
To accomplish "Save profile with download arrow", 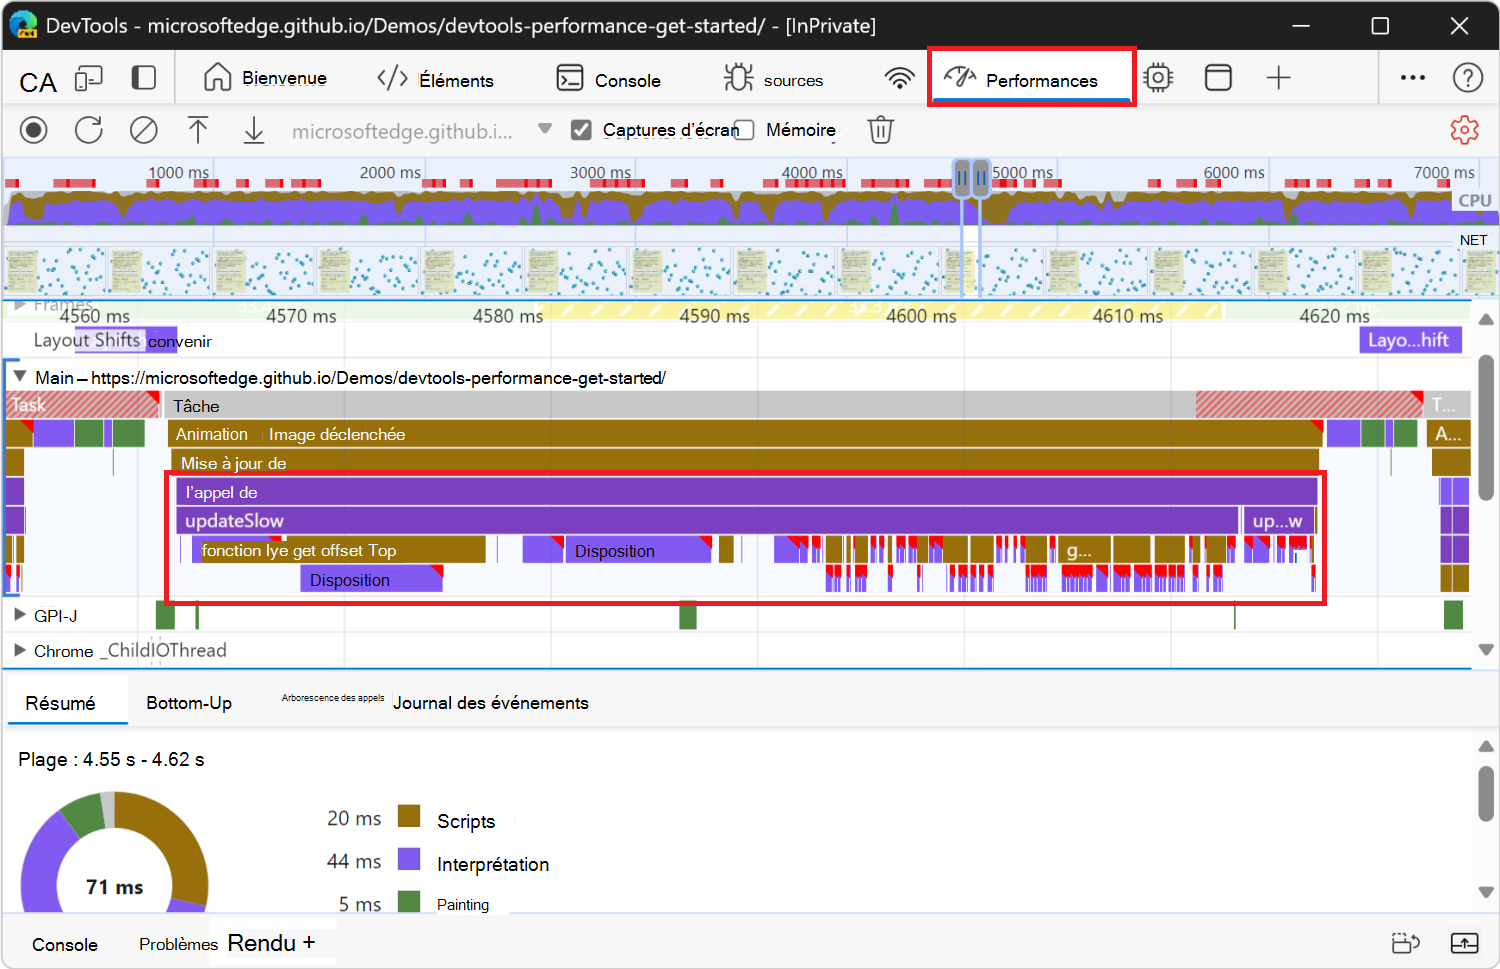I will (x=254, y=130).
